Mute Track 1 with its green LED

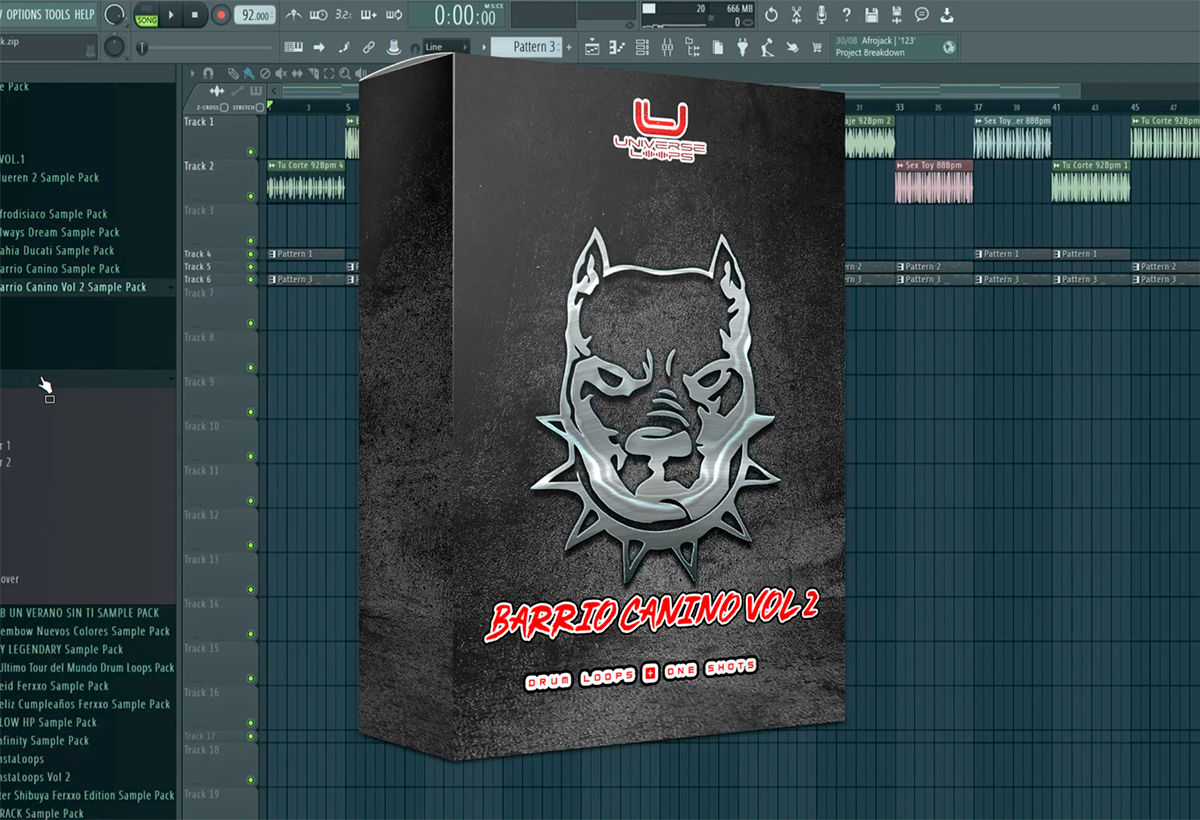point(251,152)
